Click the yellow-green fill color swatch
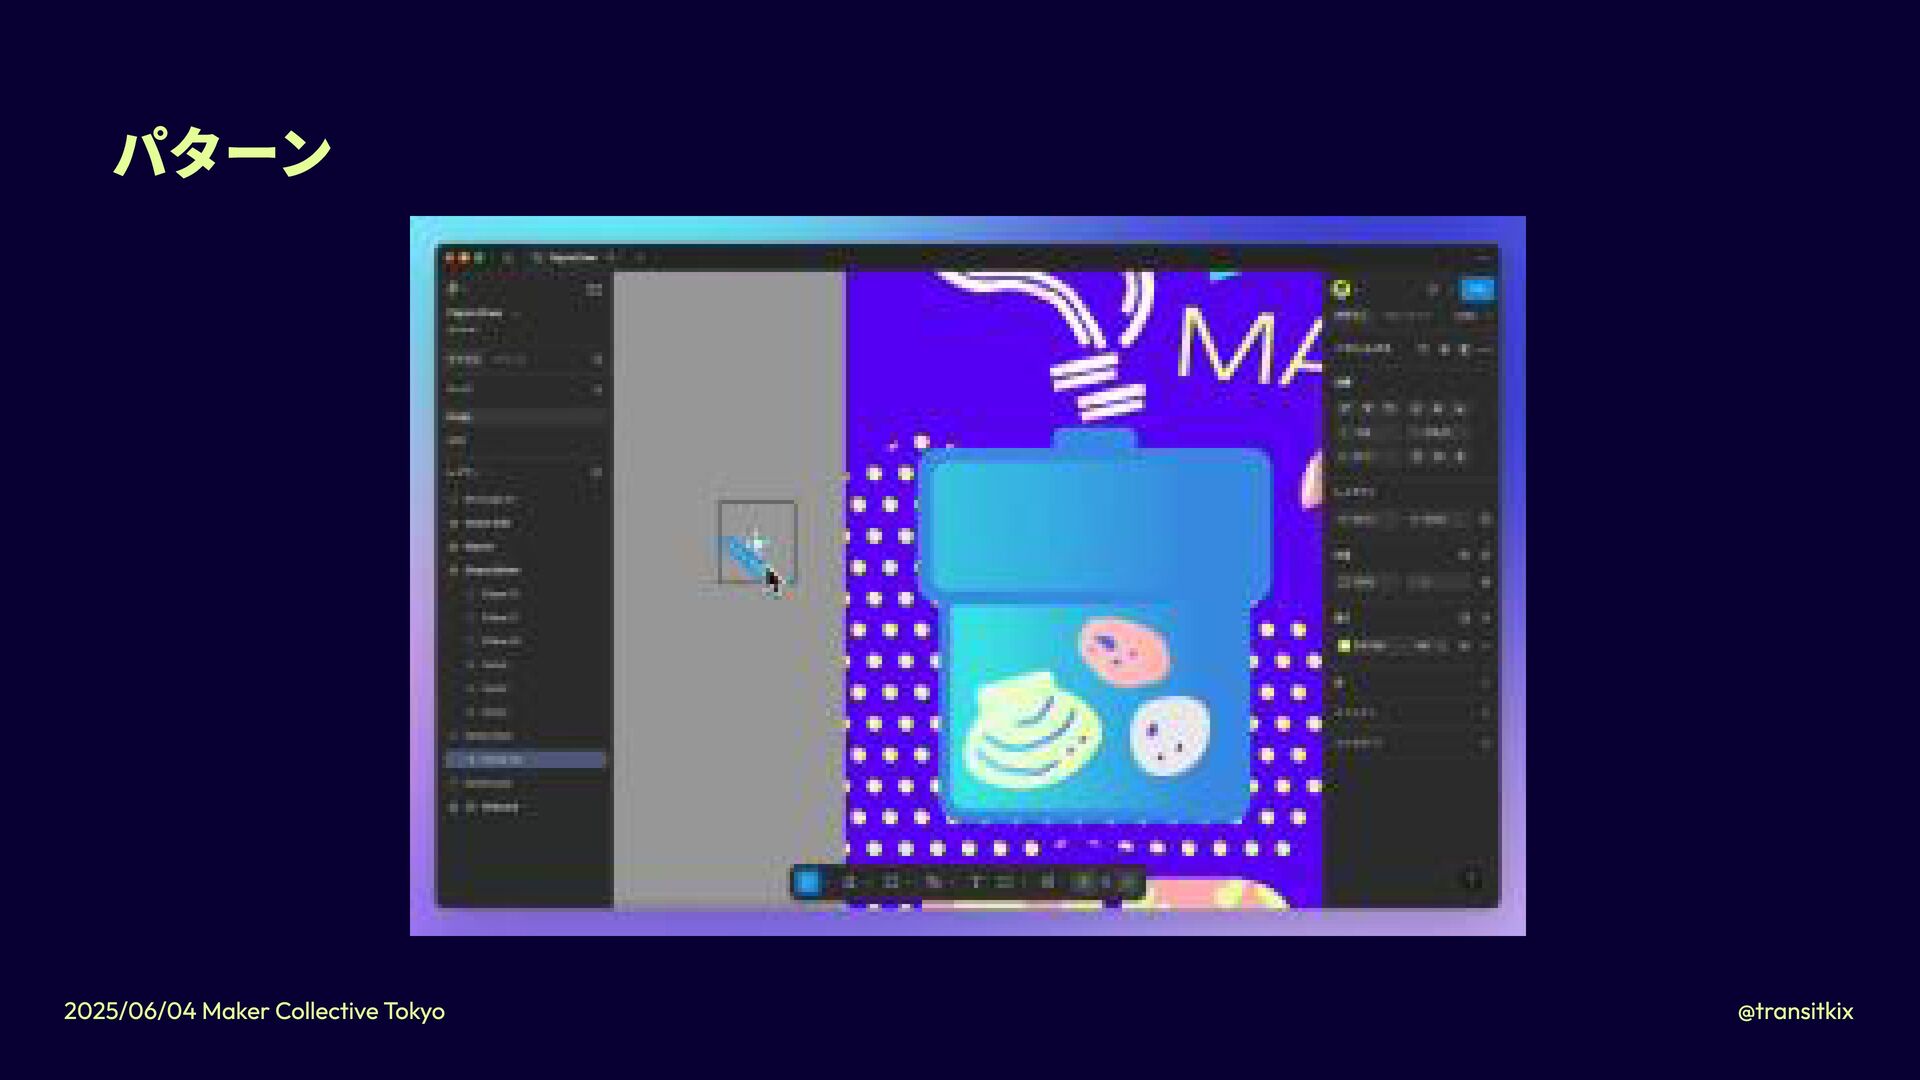This screenshot has width=1920, height=1080. [x=1344, y=646]
